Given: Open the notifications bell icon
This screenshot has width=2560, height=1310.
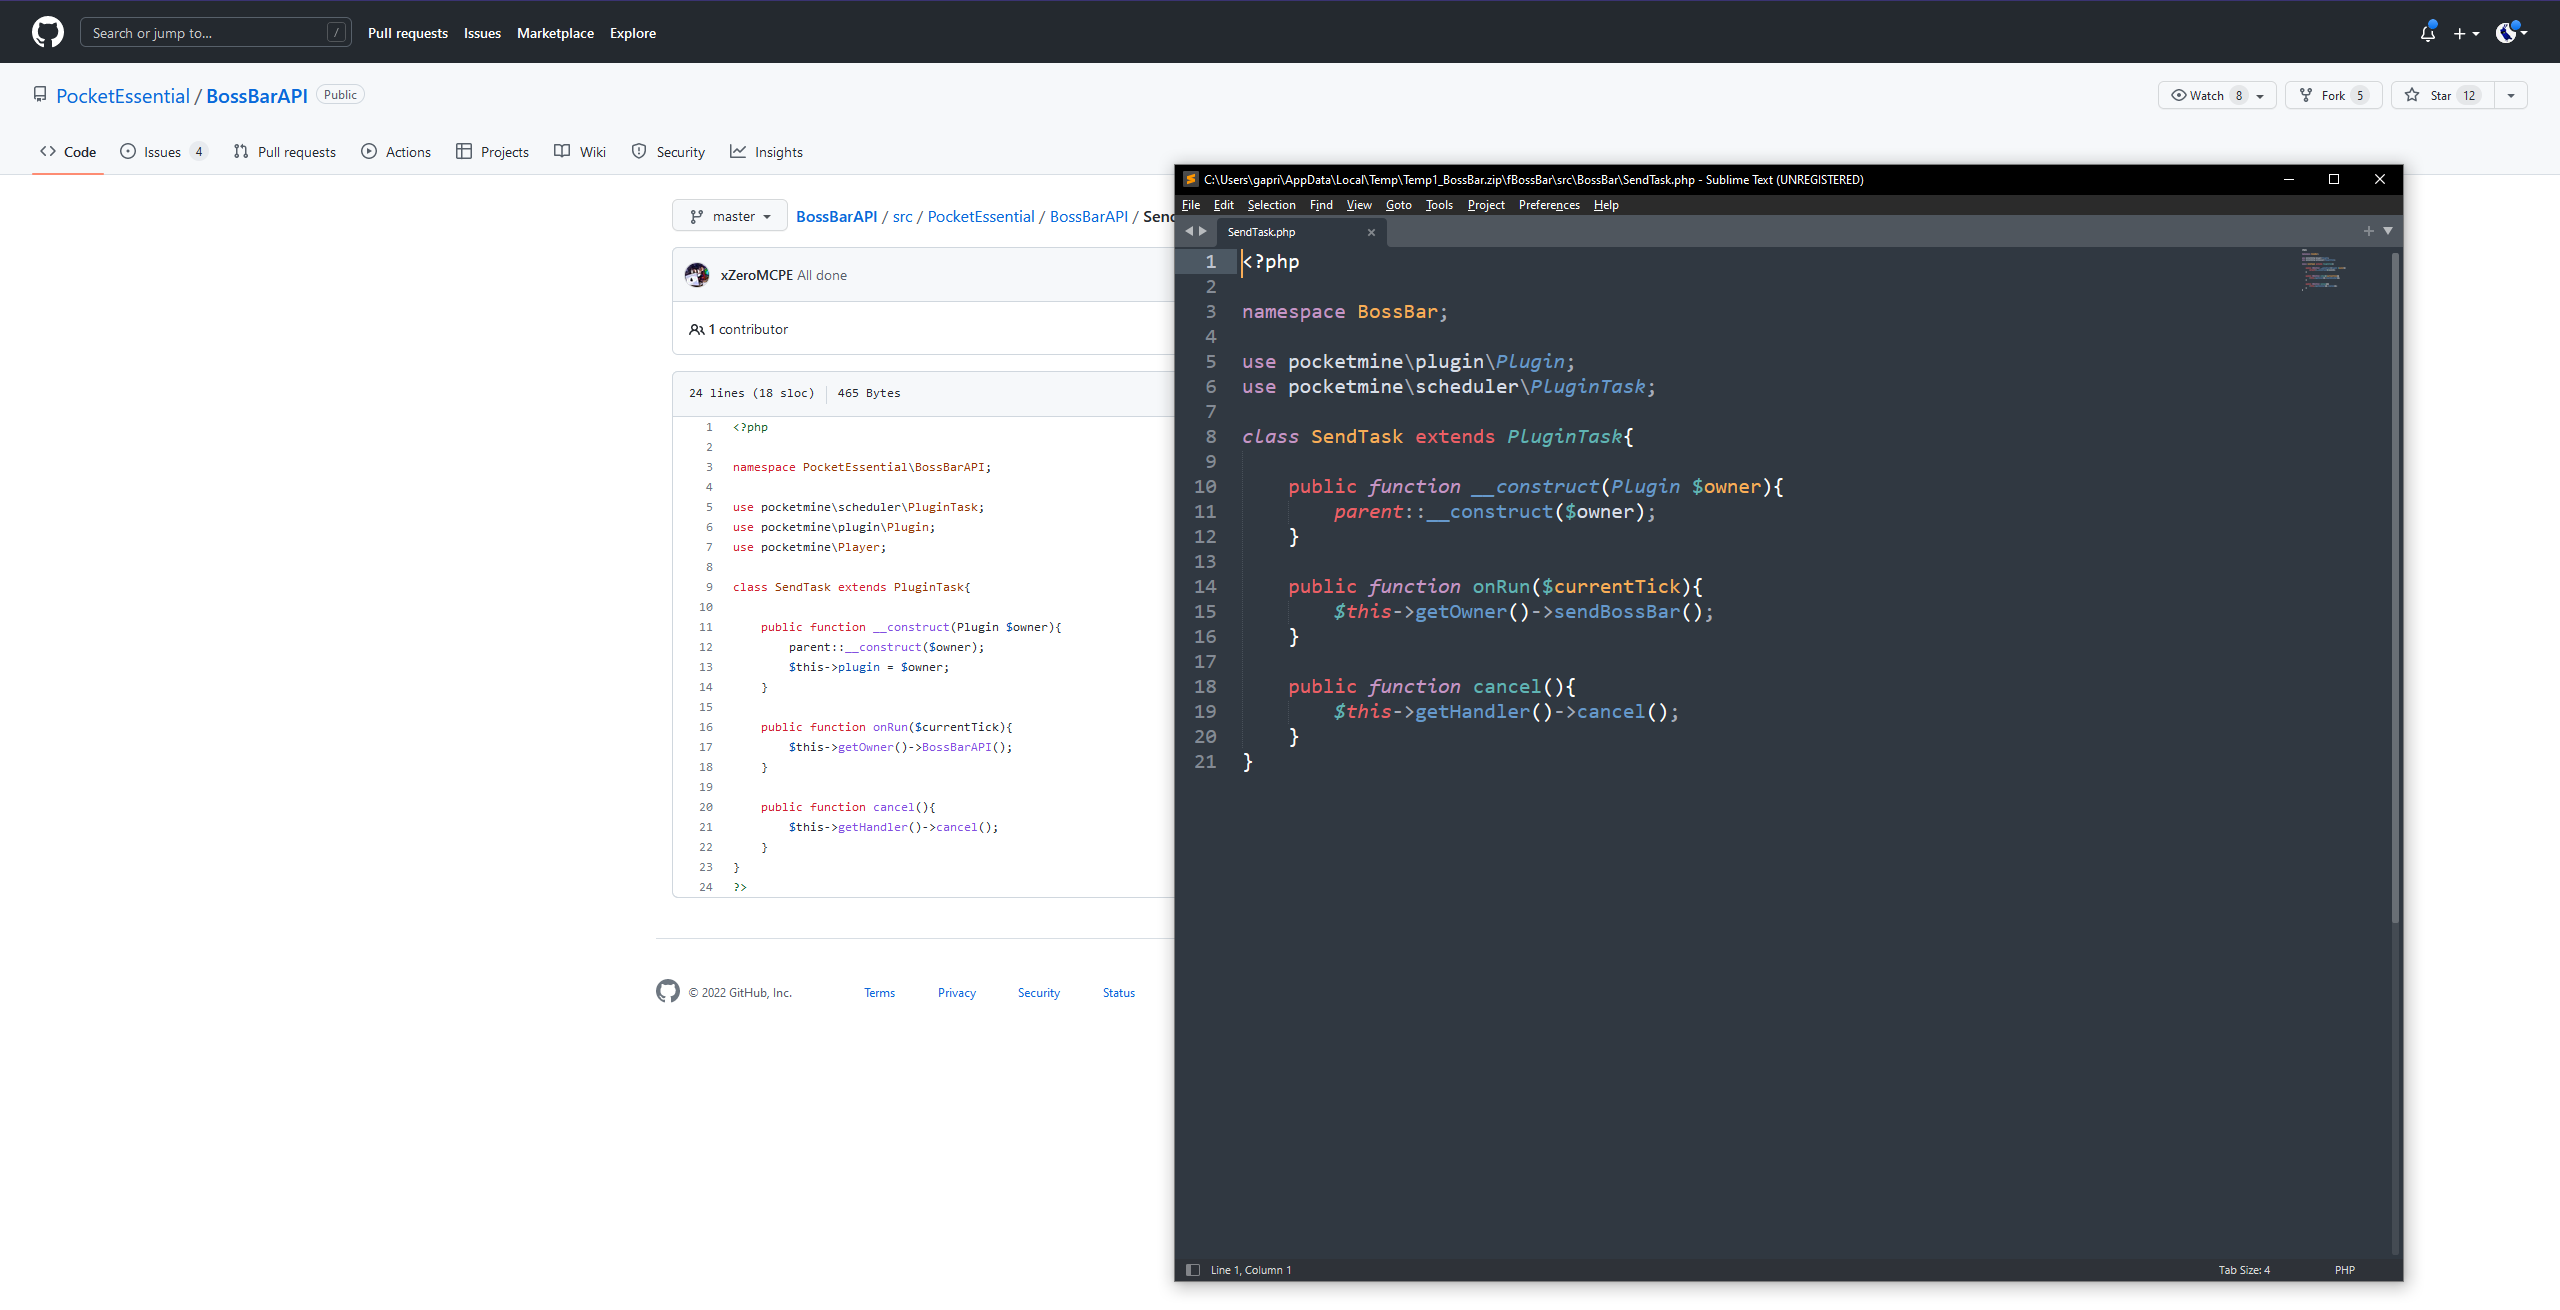Looking at the screenshot, I should tap(2427, 33).
